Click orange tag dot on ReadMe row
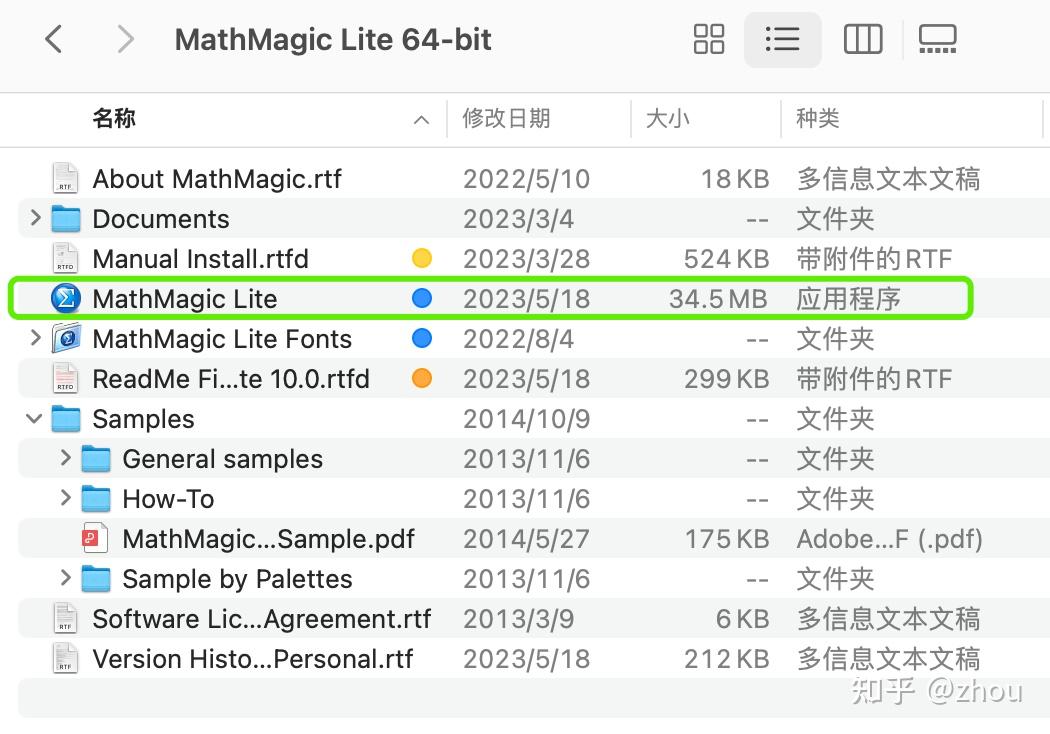The height and width of the screenshot is (734, 1050). (422, 378)
